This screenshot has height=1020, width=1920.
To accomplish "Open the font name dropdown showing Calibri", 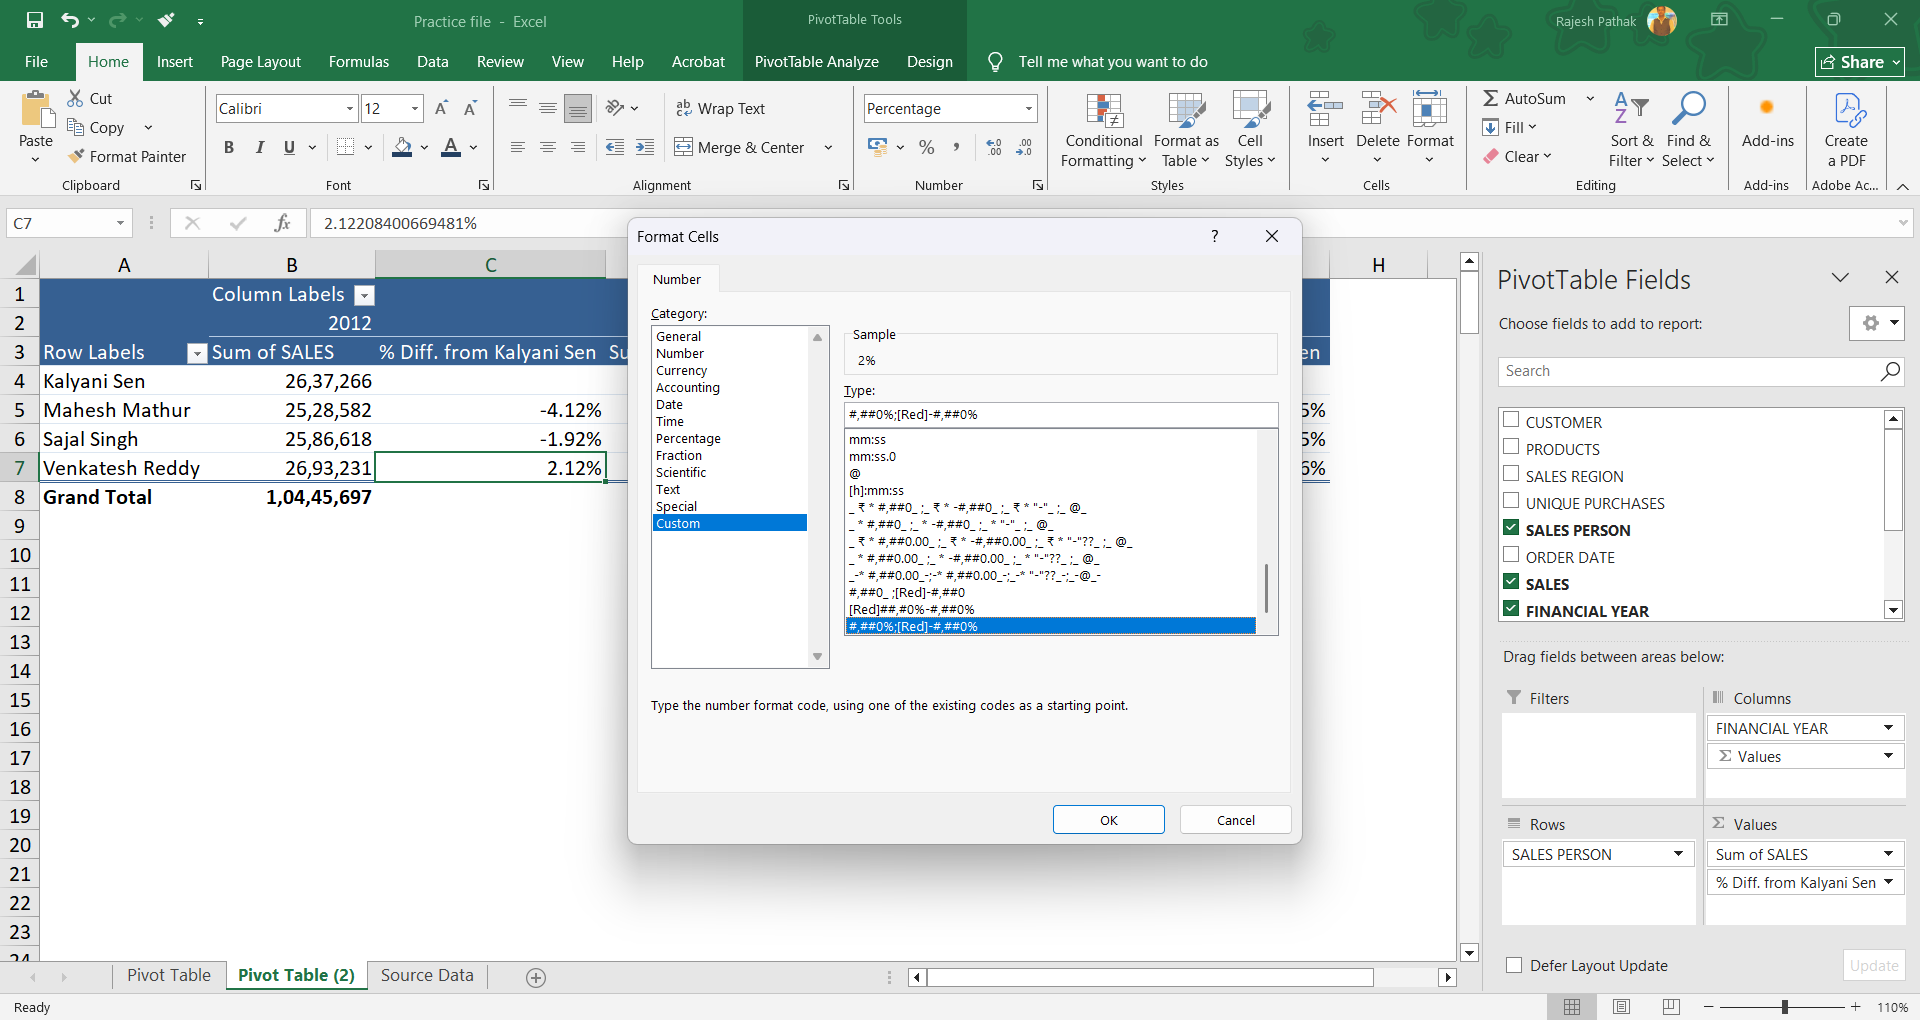I will (350, 109).
